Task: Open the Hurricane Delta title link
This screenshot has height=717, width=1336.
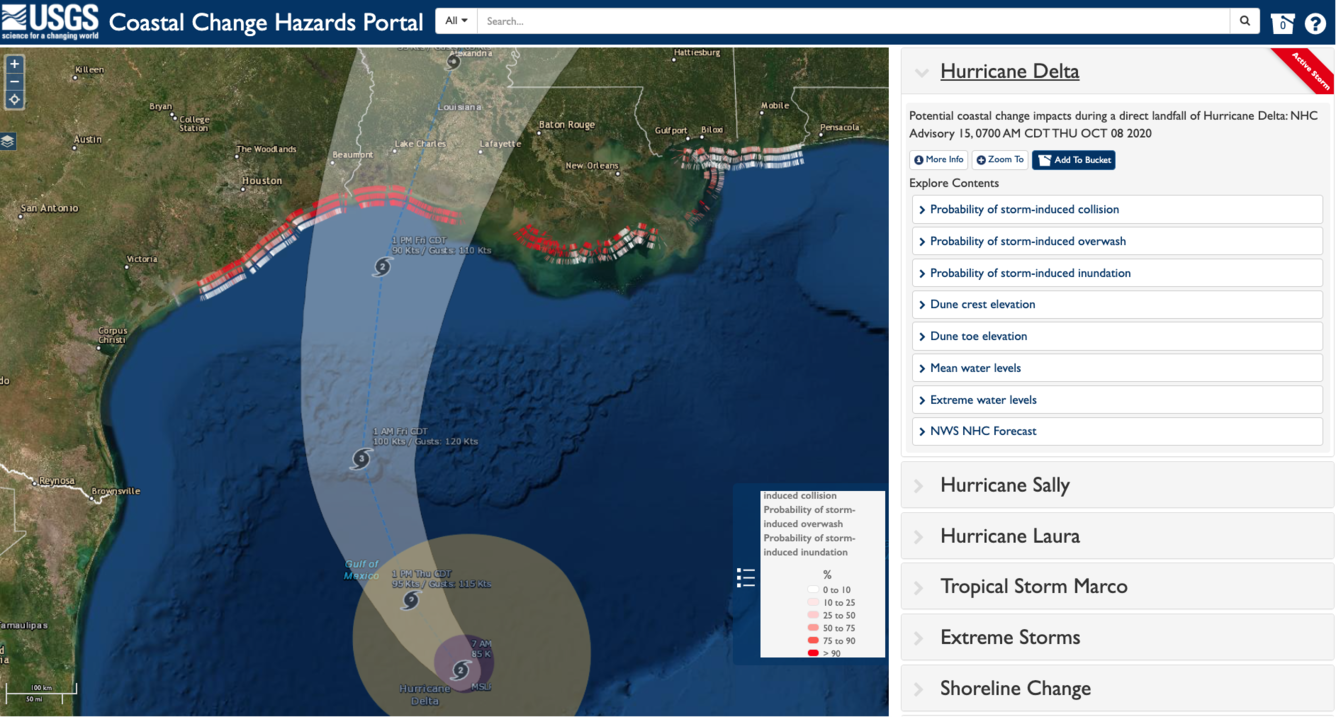Action: (1009, 71)
